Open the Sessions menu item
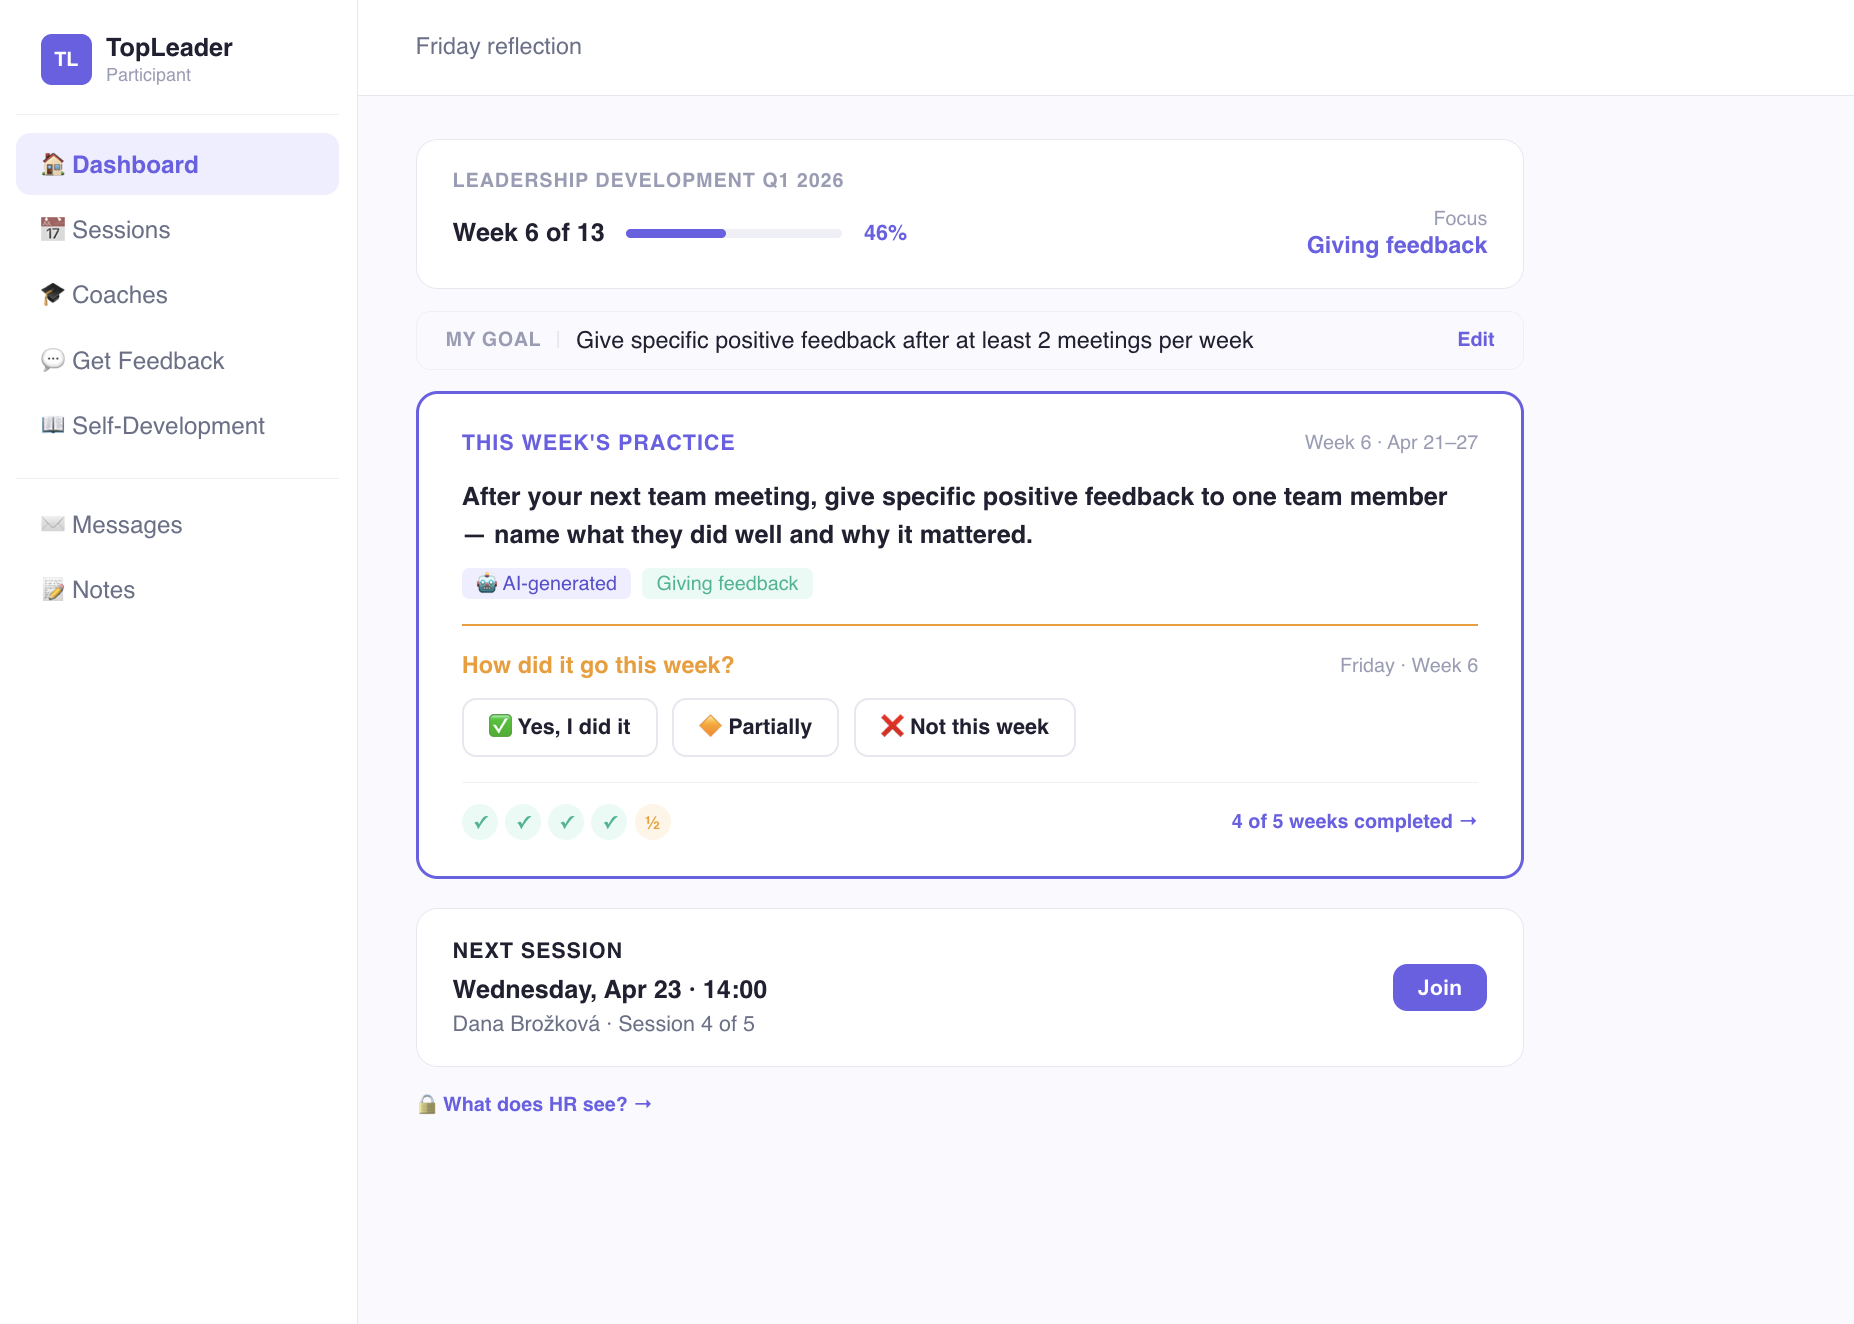Viewport: 1854px width, 1324px height. [121, 230]
